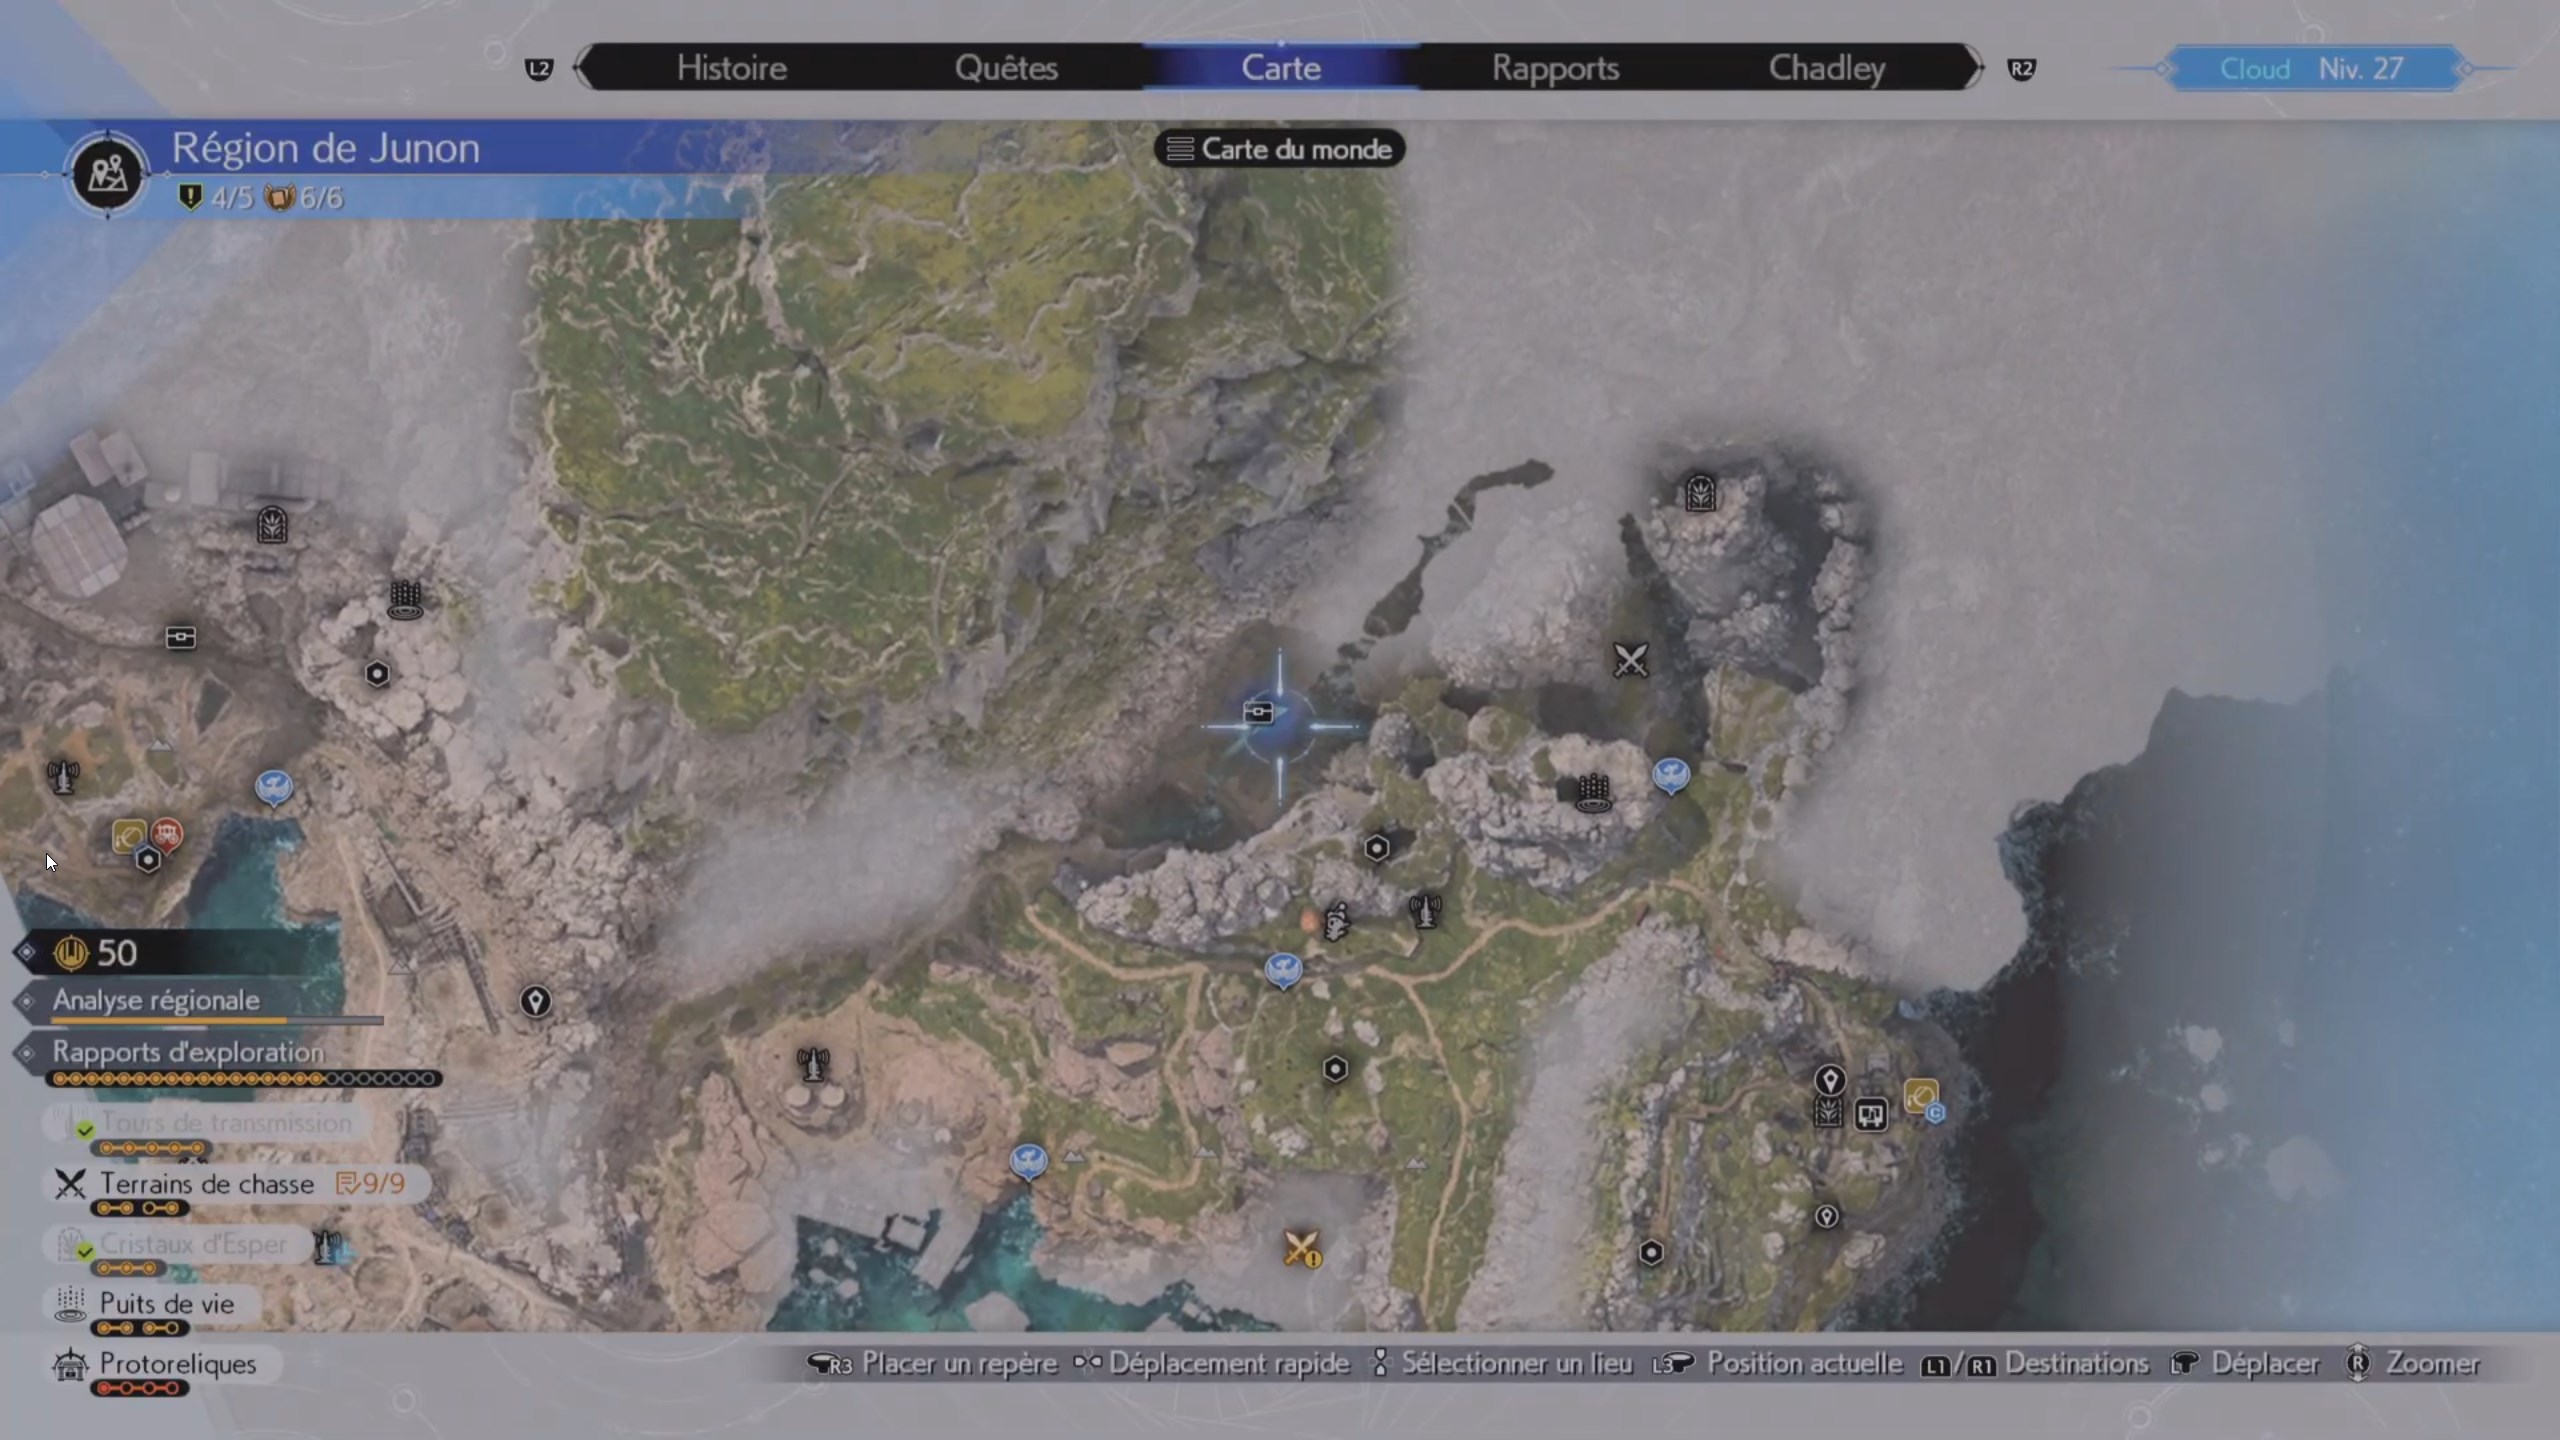Image resolution: width=2560 pixels, height=1440 pixels.
Task: Toggle the Protoreliques filter
Action: [177, 1364]
